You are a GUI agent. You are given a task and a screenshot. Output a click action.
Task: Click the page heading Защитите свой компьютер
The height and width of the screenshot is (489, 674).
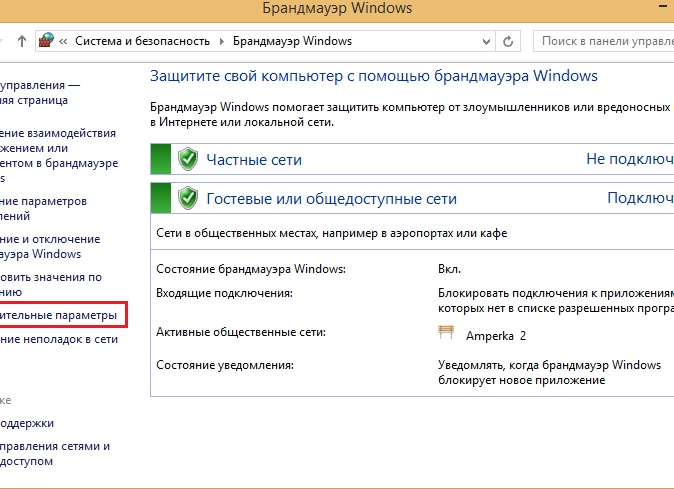[374, 76]
